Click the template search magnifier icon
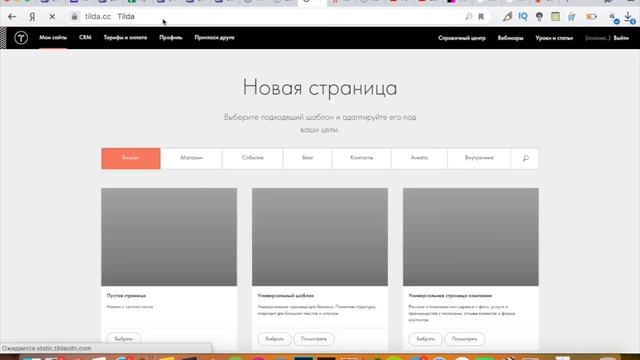This screenshot has height=360, width=640. coord(525,158)
